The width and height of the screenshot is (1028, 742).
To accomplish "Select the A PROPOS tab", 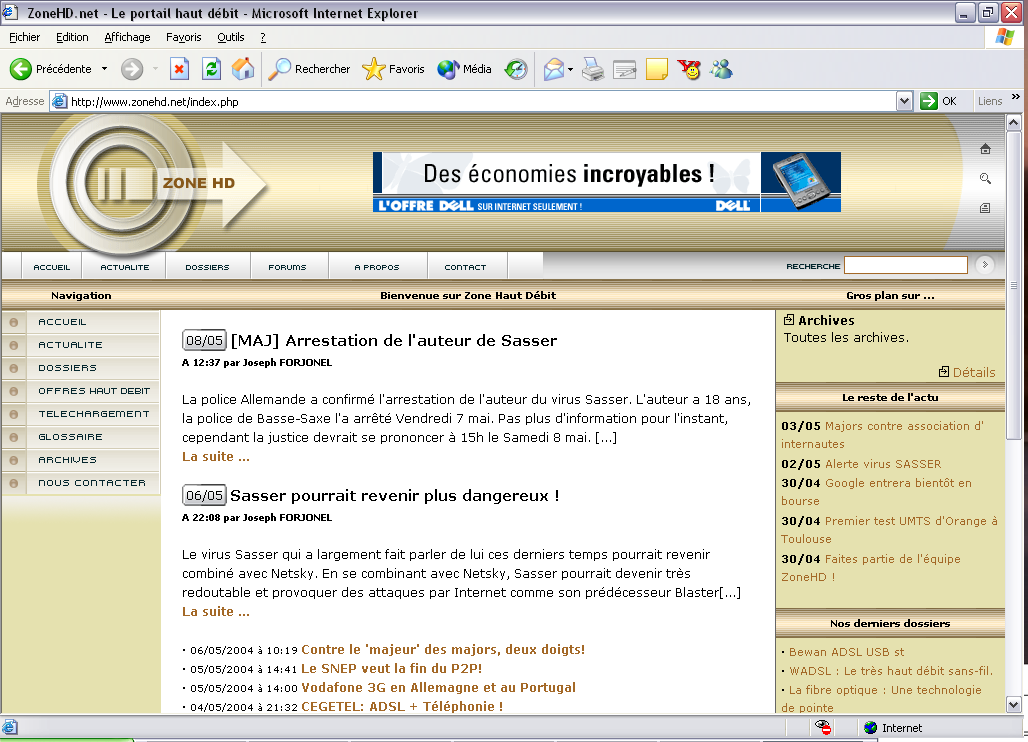I will coord(377,267).
